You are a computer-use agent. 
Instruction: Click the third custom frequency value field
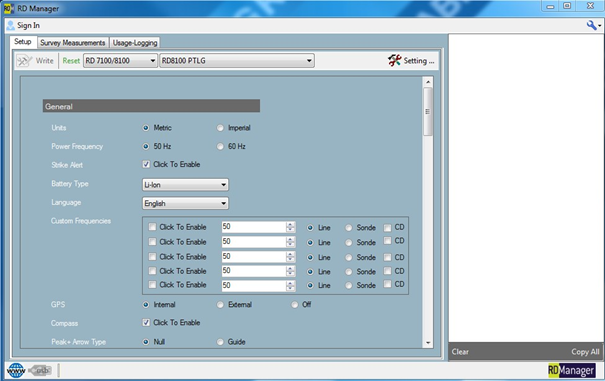click(253, 257)
